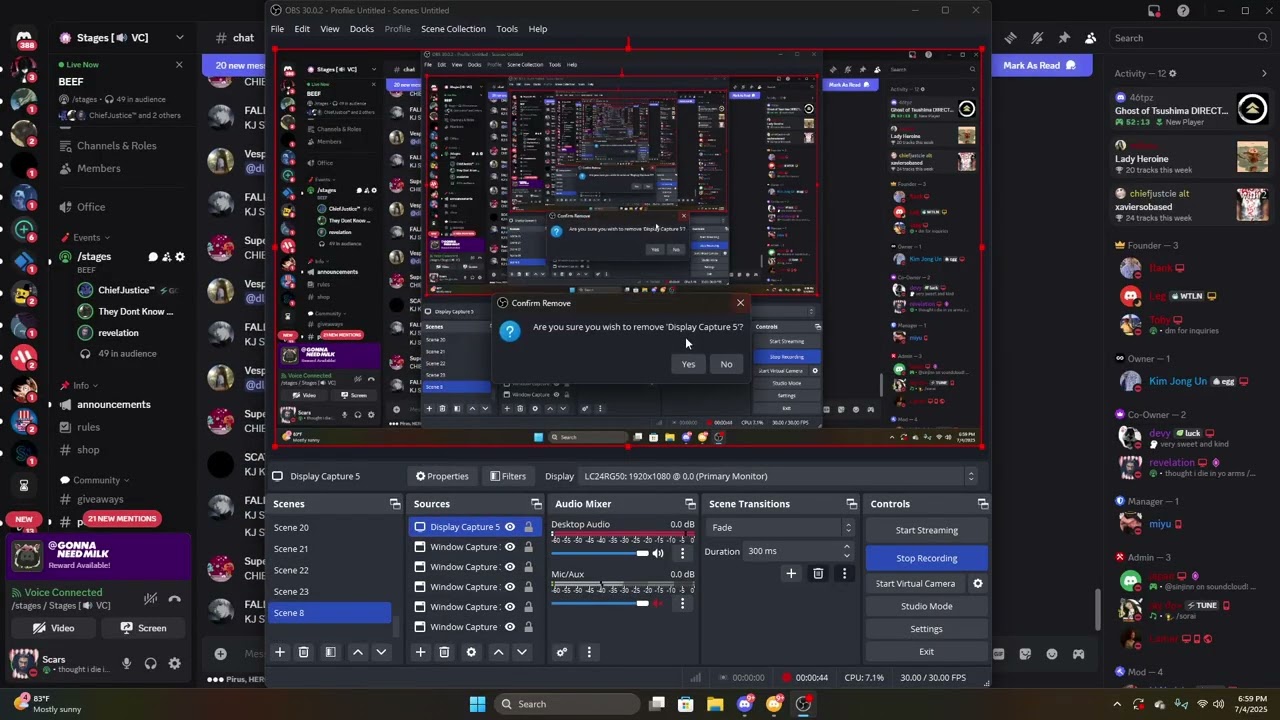Undock the Scene Transitions panel icon

851,504
